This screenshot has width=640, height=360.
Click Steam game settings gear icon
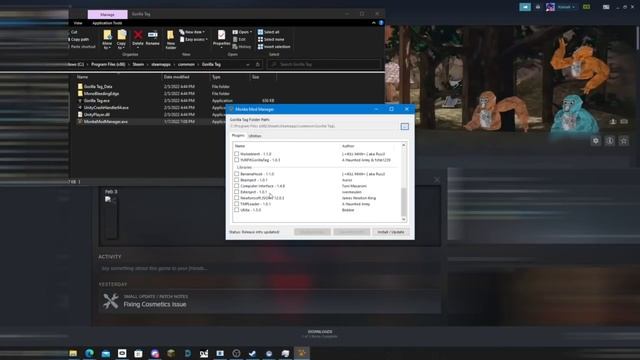pos(596,141)
